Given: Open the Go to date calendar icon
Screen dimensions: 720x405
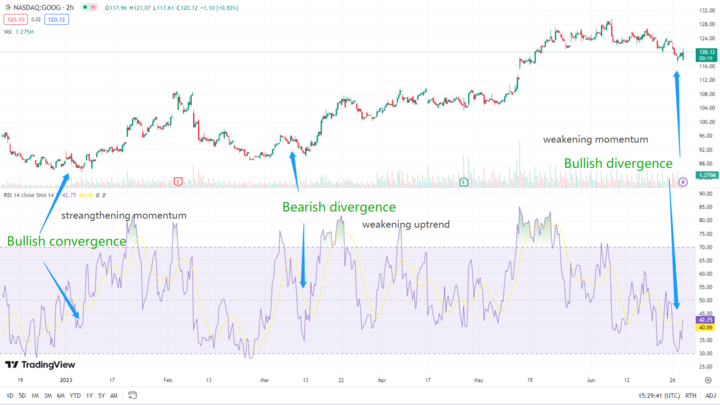Looking at the screenshot, I should [x=132, y=395].
